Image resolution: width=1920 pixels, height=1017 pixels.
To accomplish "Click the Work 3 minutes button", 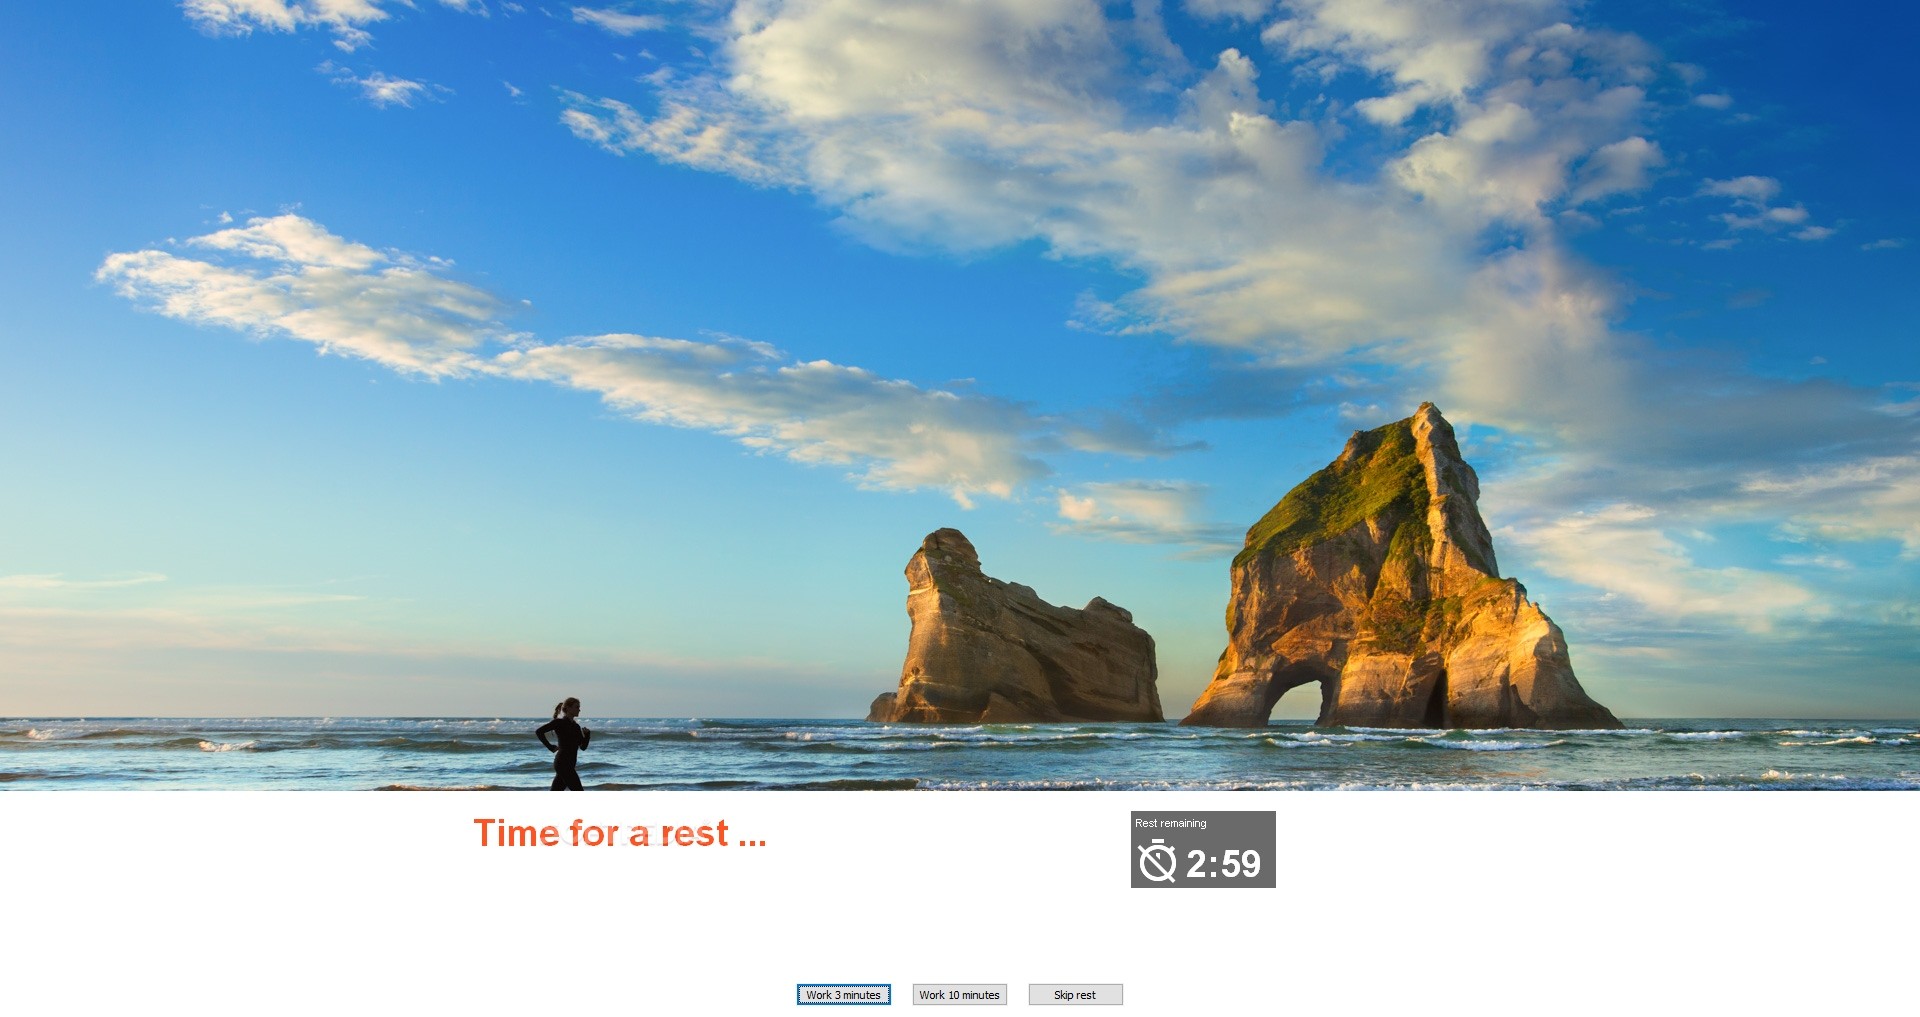I will 843,994.
